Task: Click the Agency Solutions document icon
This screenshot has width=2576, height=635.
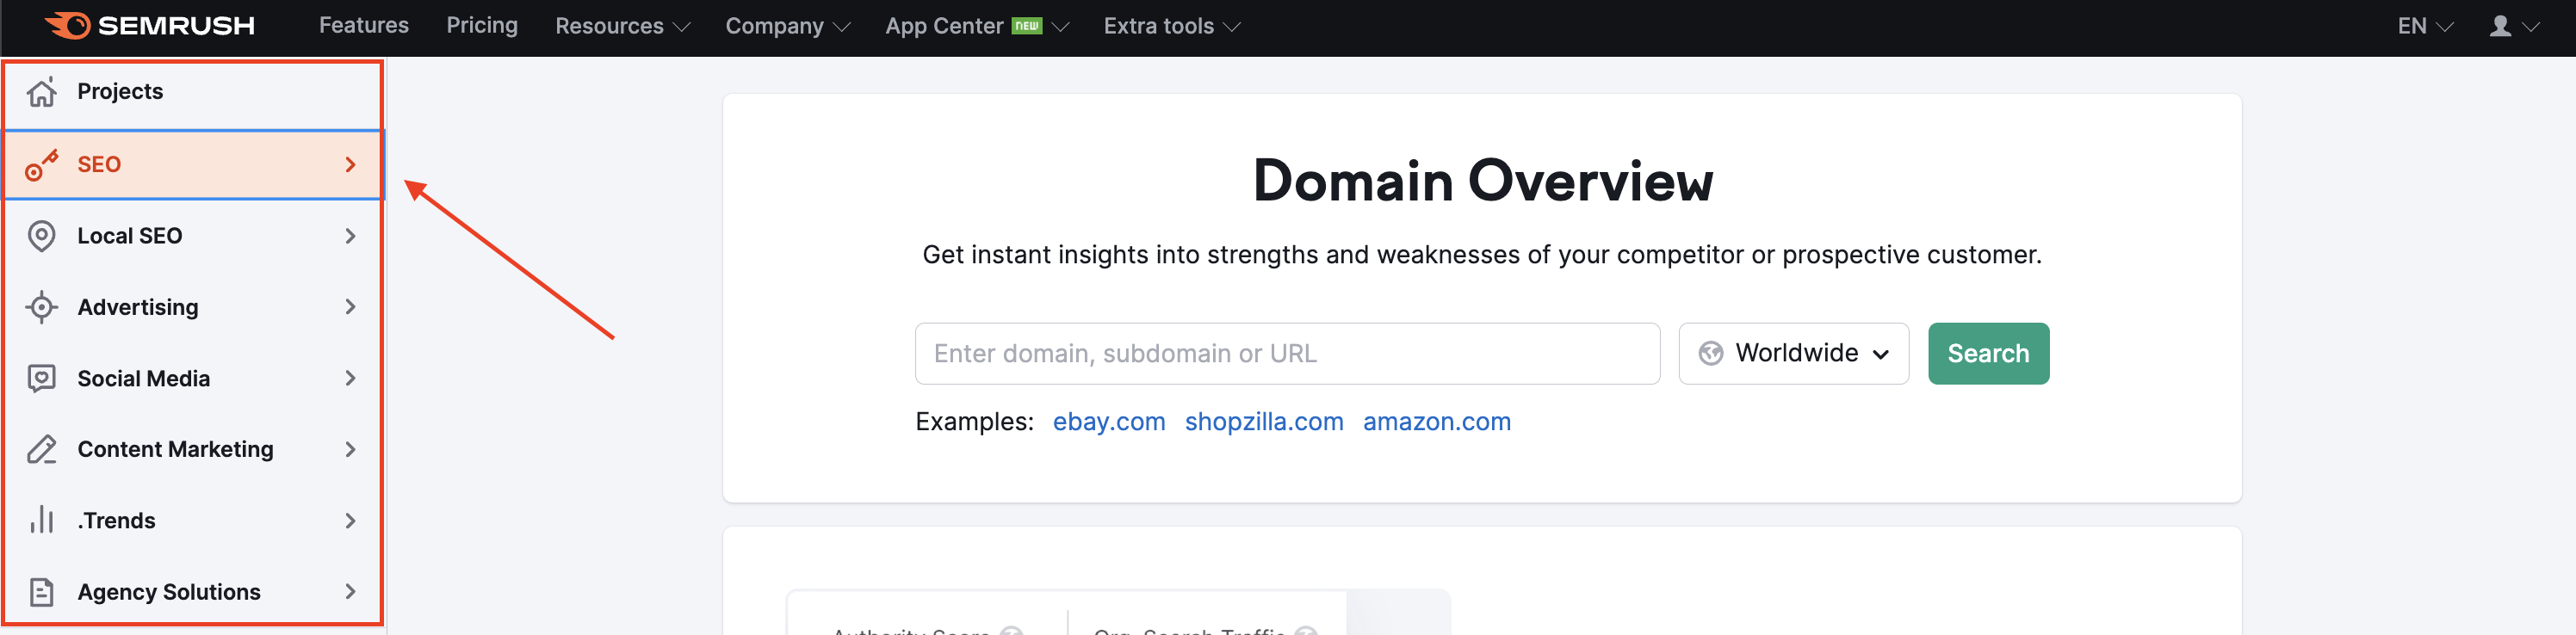Action: [x=41, y=592]
